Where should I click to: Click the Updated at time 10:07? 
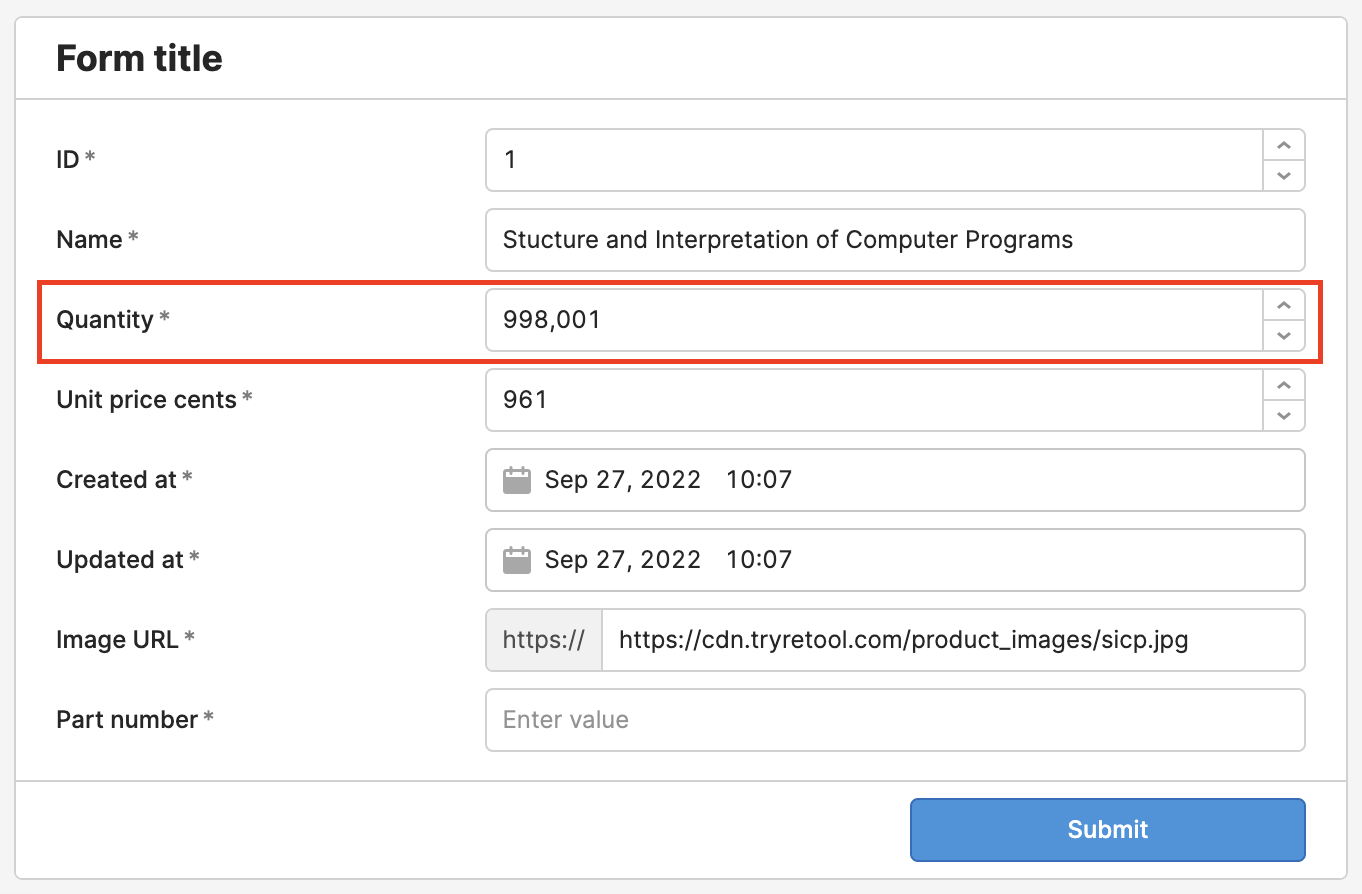pyautogui.click(x=759, y=560)
